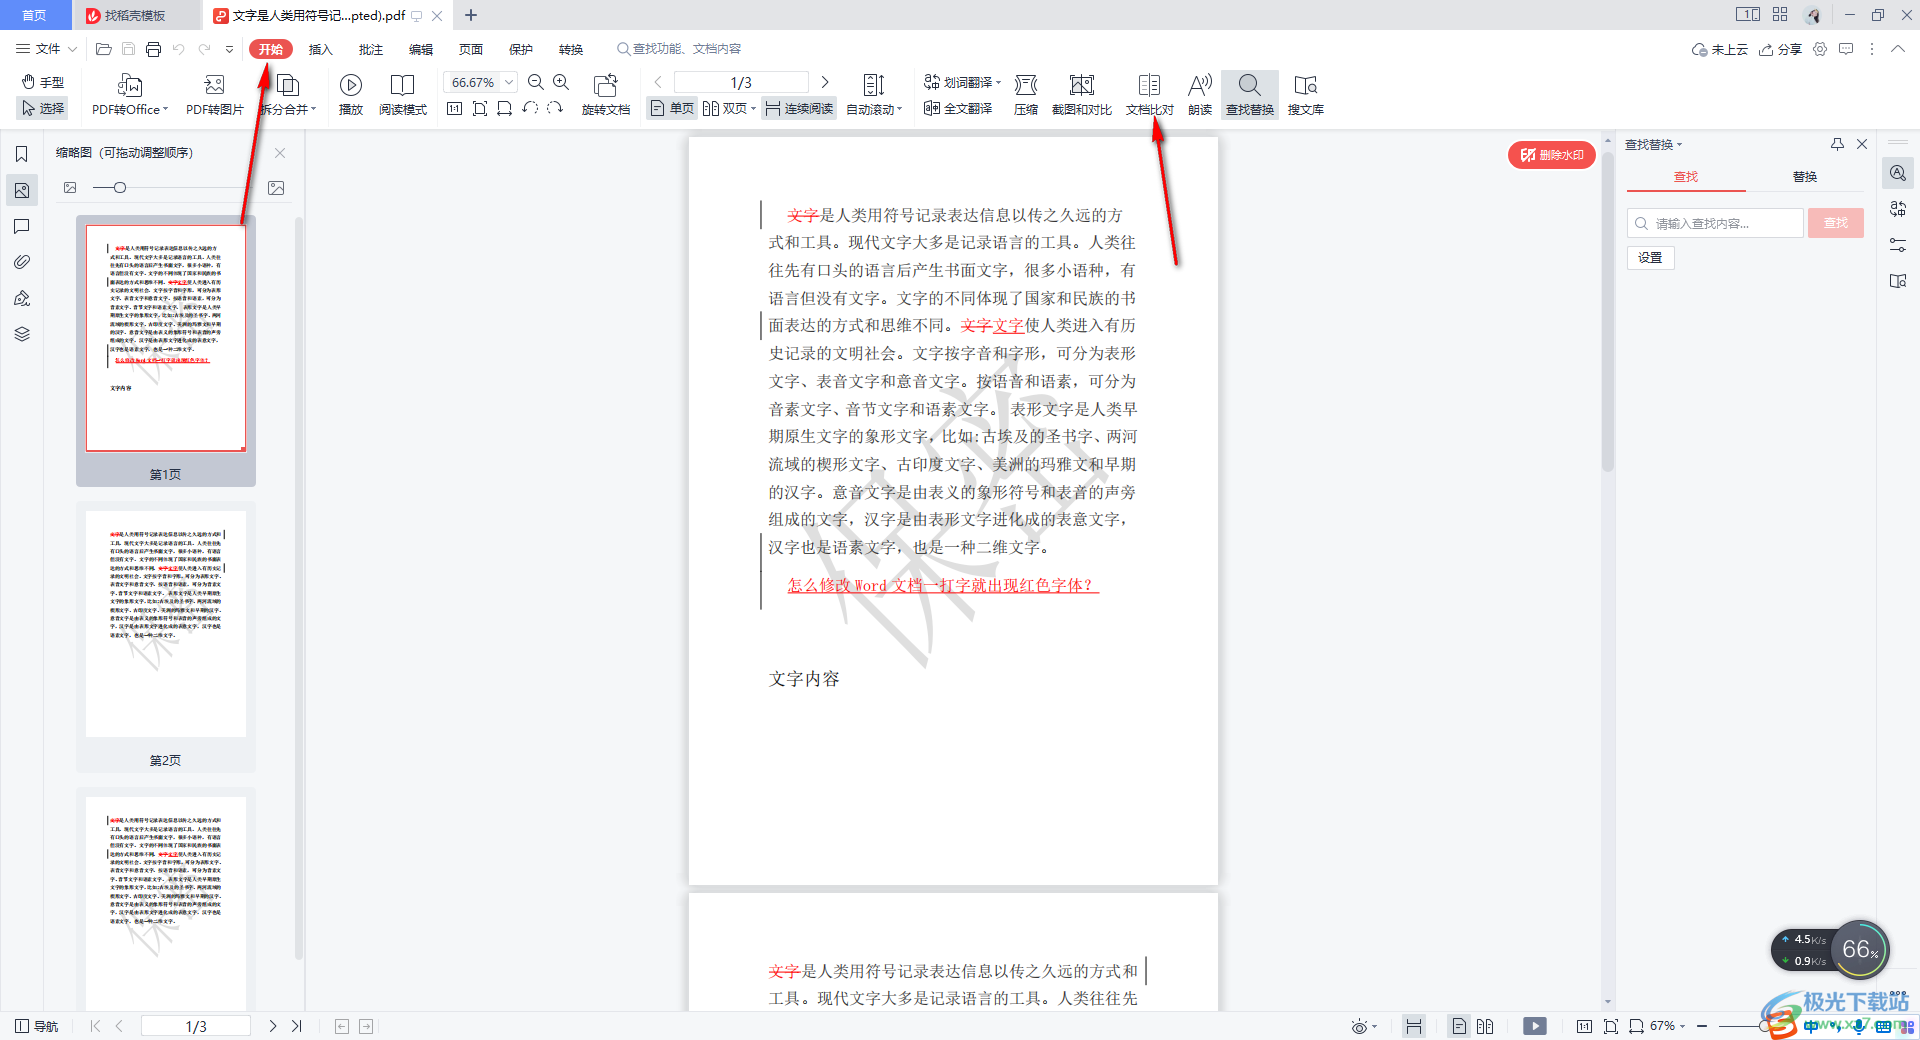
Task: Click 未上云 cloud status button
Action: coord(1720,49)
